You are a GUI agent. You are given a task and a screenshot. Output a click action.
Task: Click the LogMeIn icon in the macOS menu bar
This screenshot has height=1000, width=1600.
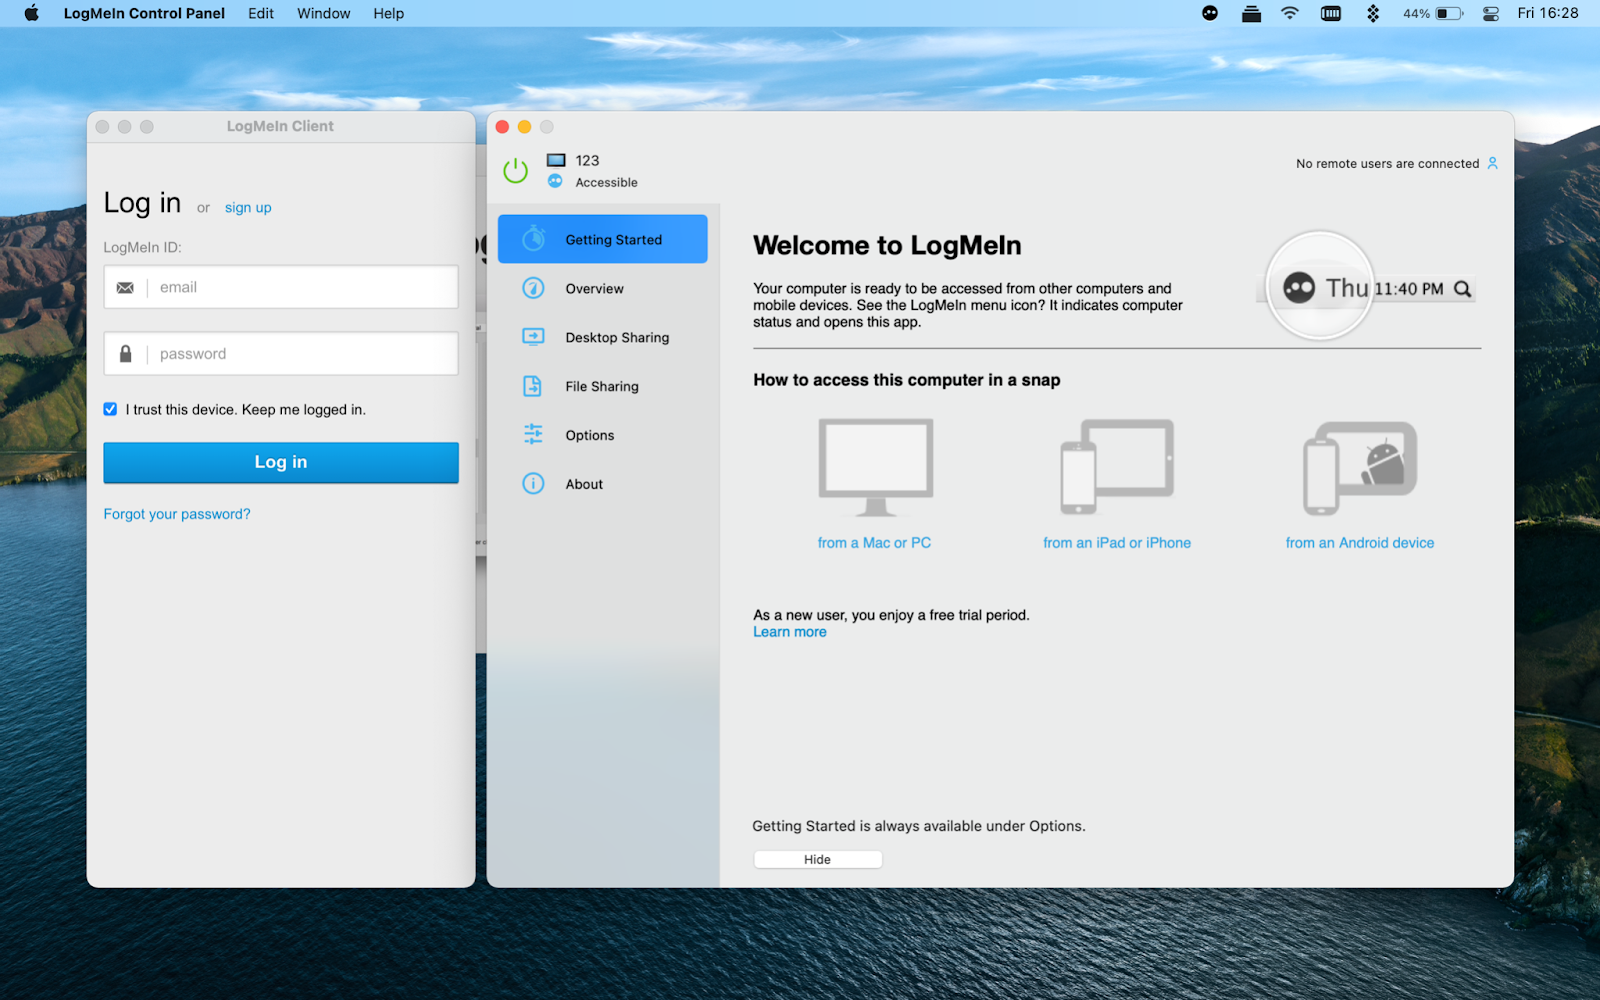pyautogui.click(x=1210, y=13)
